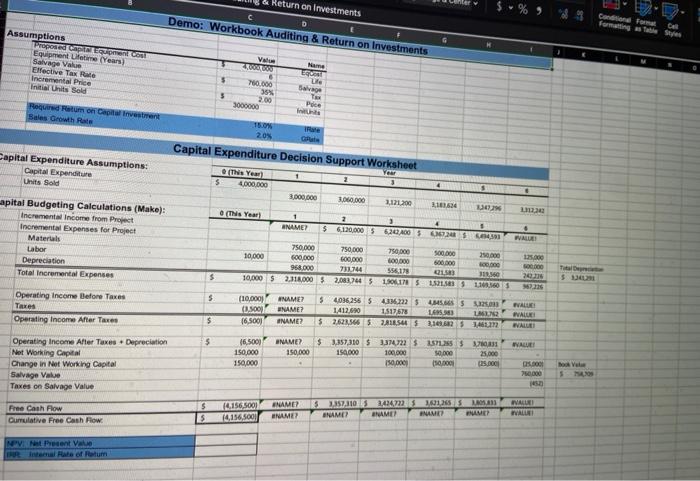Apply Comma Style number format
This screenshot has height=481, width=700.
click(539, 11)
